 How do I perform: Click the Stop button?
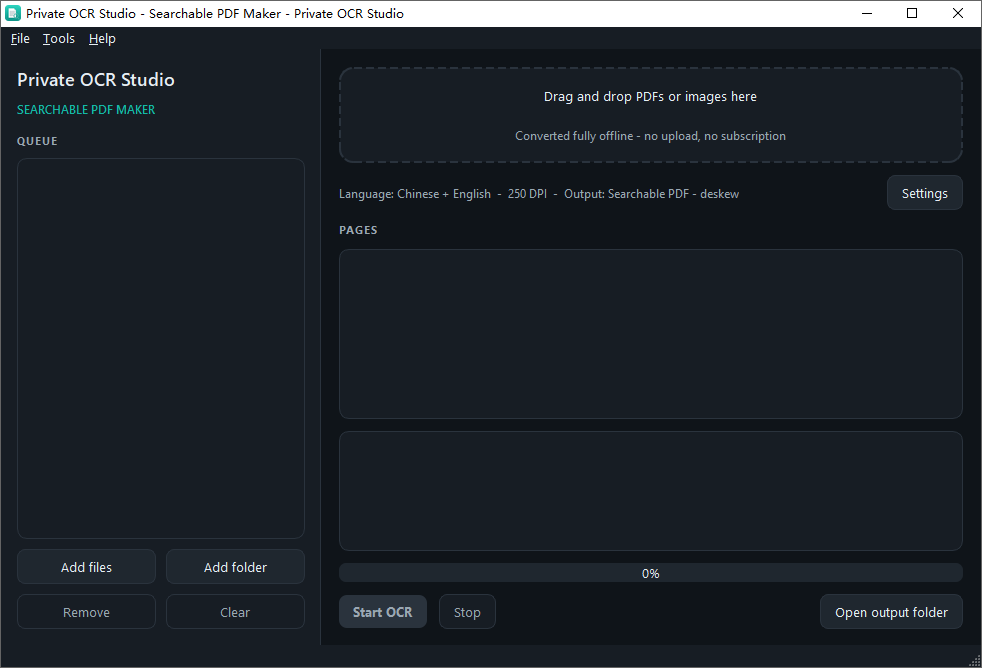467,612
